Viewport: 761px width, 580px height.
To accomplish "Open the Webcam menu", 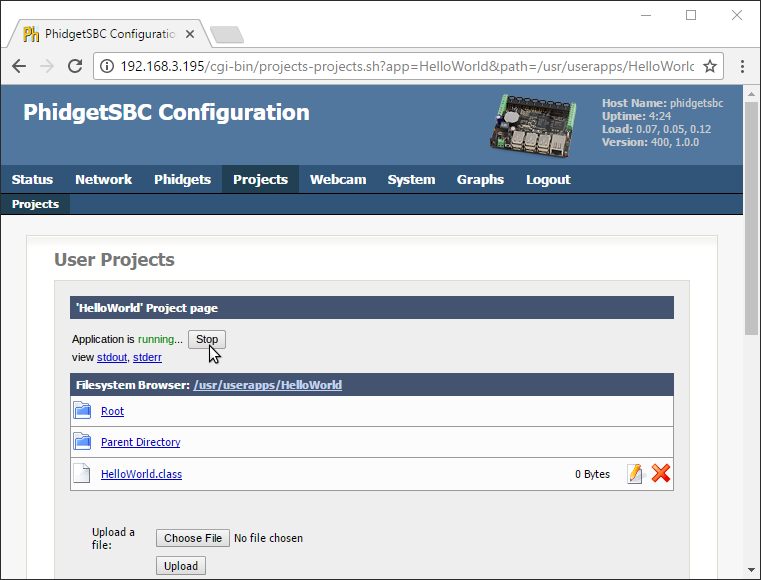I will pos(338,180).
